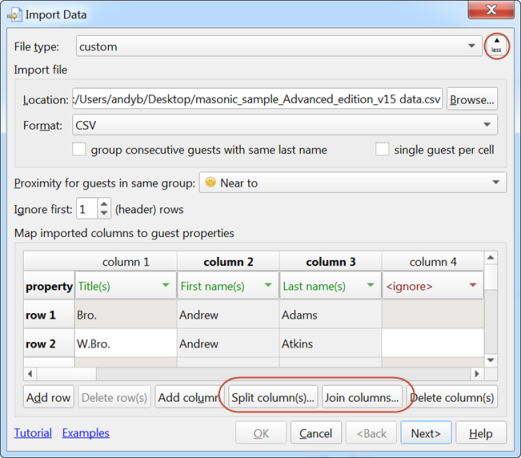The image size is (521, 458).
Task: Click the 'Bro.' cell in row 1
Action: 126,314
